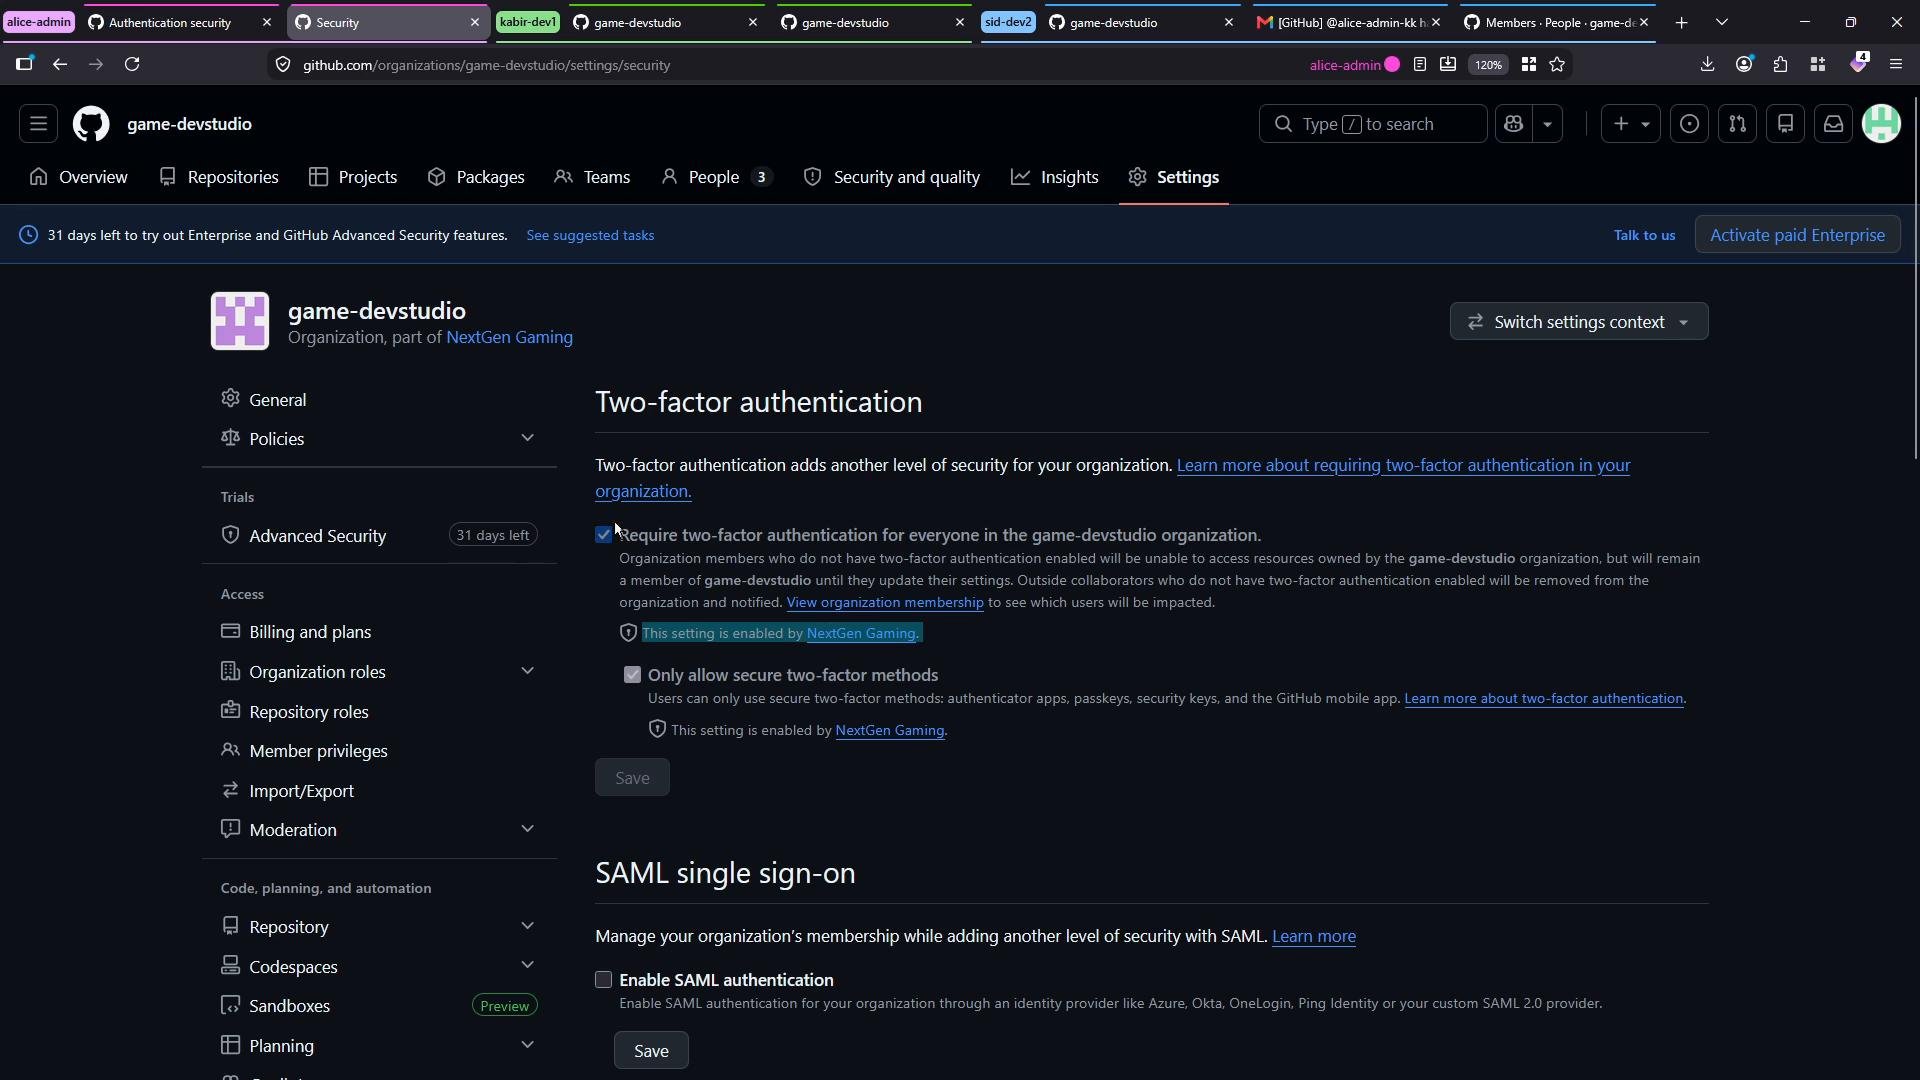Open the Repositories tab
1920x1080 pixels.
[219, 177]
